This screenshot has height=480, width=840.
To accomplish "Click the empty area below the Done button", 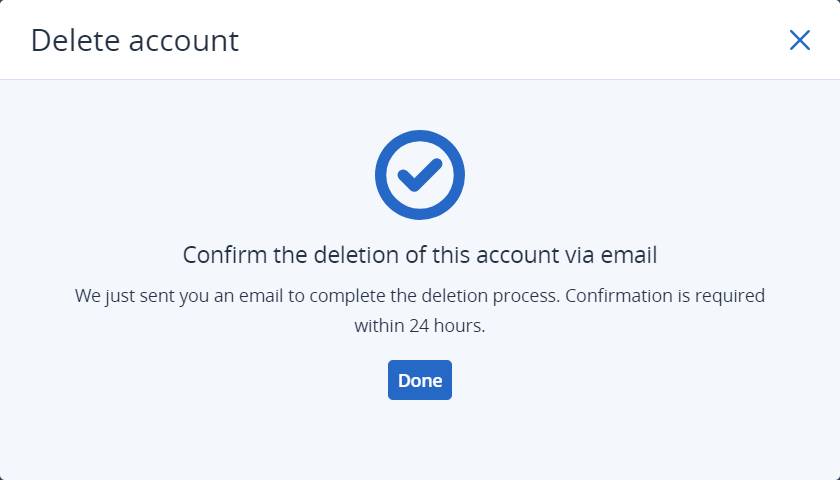I will pos(419,439).
